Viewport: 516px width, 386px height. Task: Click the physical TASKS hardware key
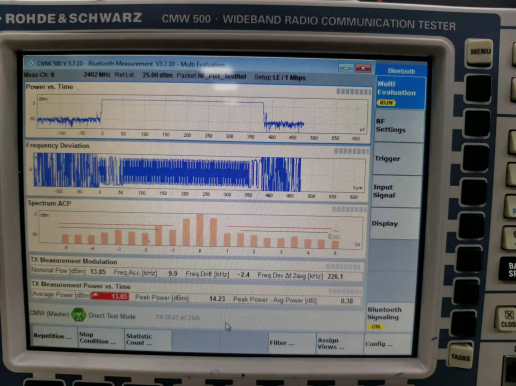coord(461,356)
